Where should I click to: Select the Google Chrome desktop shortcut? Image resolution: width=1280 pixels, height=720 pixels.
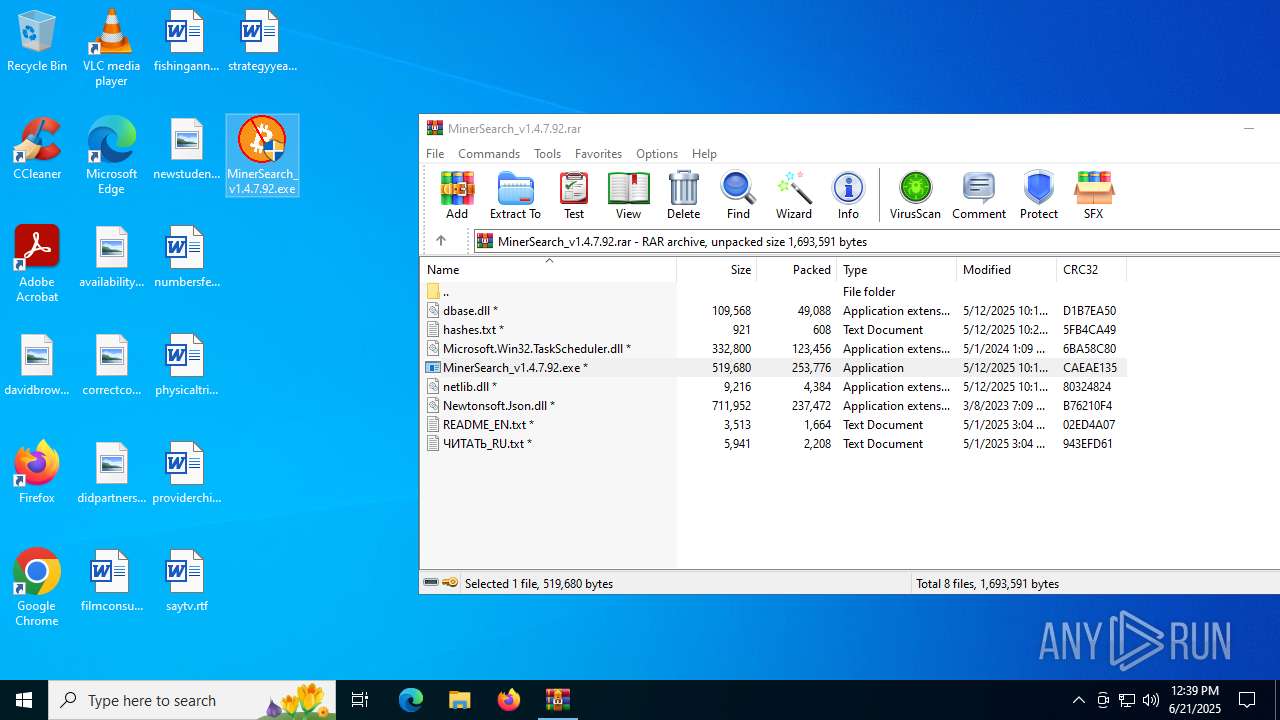click(x=37, y=588)
